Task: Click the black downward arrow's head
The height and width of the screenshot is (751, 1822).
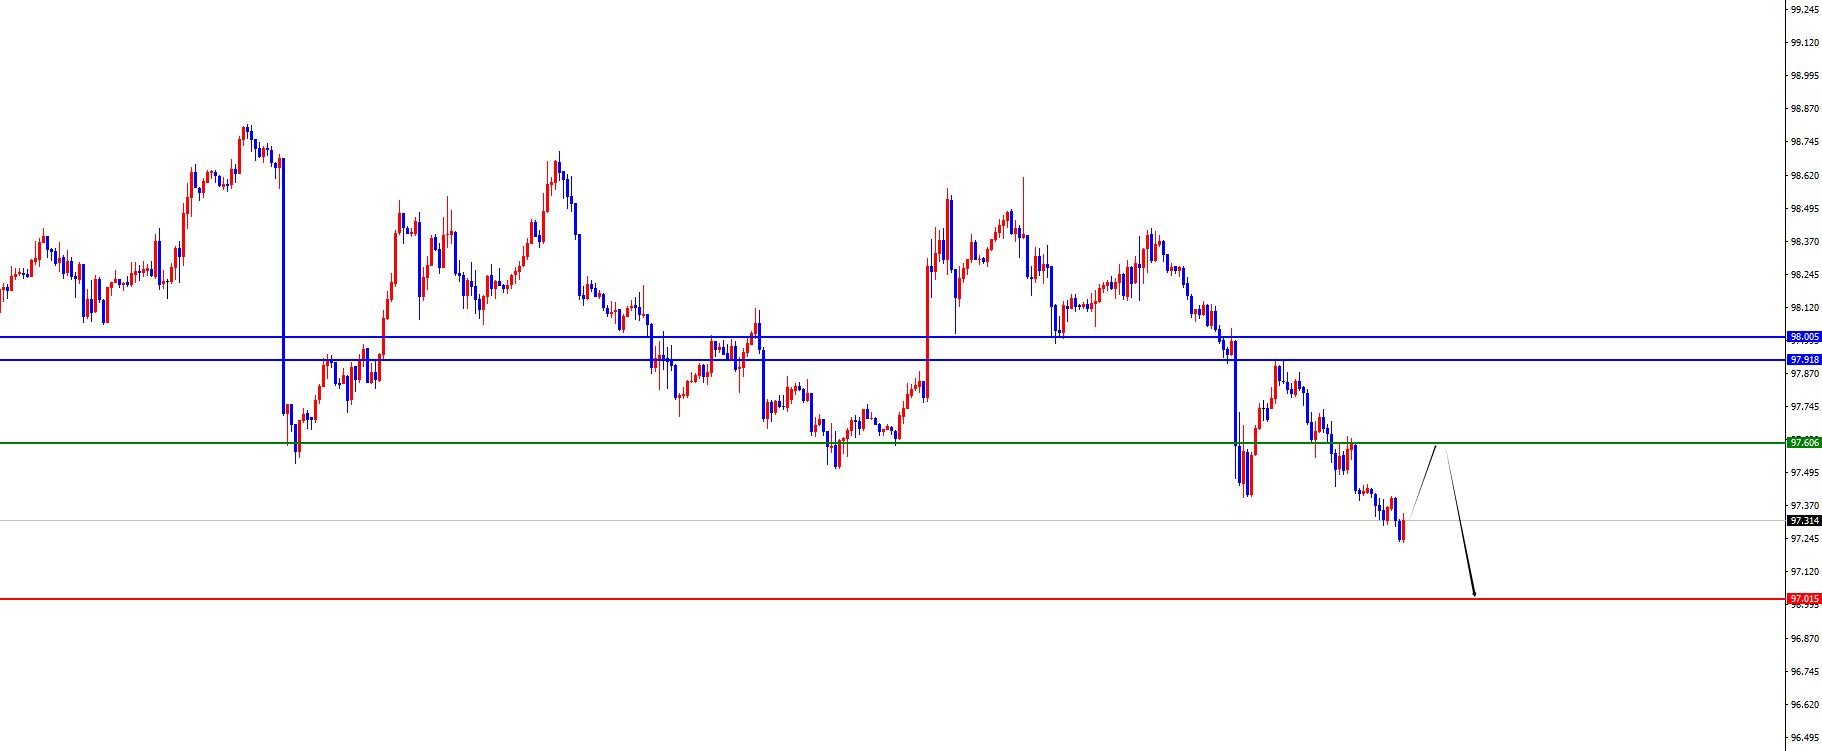Action: pos(1473,593)
